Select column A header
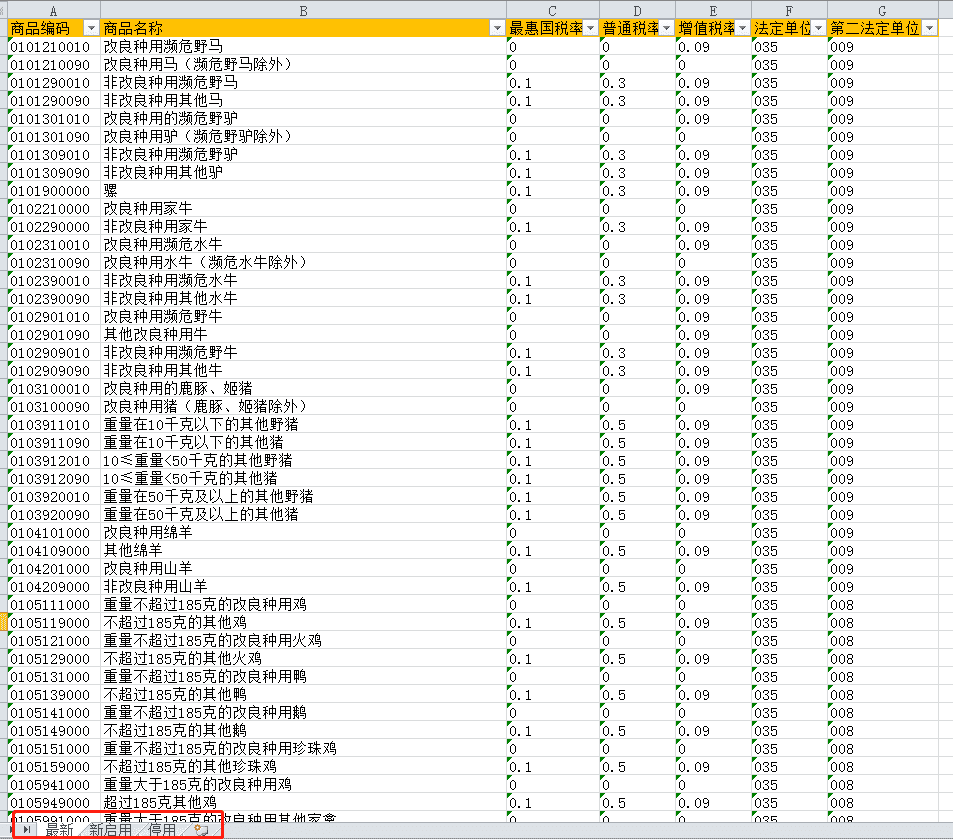This screenshot has height=840, width=953. (53, 9)
